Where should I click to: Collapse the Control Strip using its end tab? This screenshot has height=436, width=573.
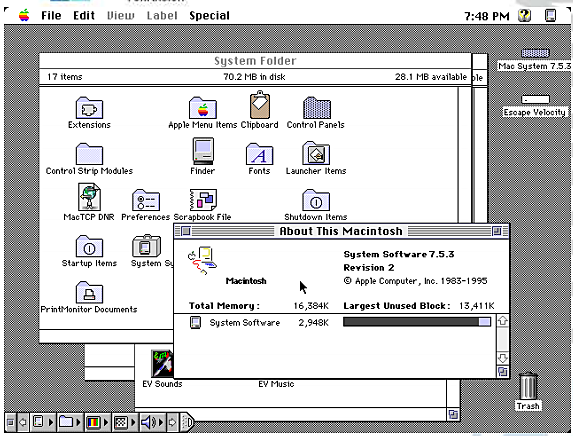pyautogui.click(x=187, y=422)
